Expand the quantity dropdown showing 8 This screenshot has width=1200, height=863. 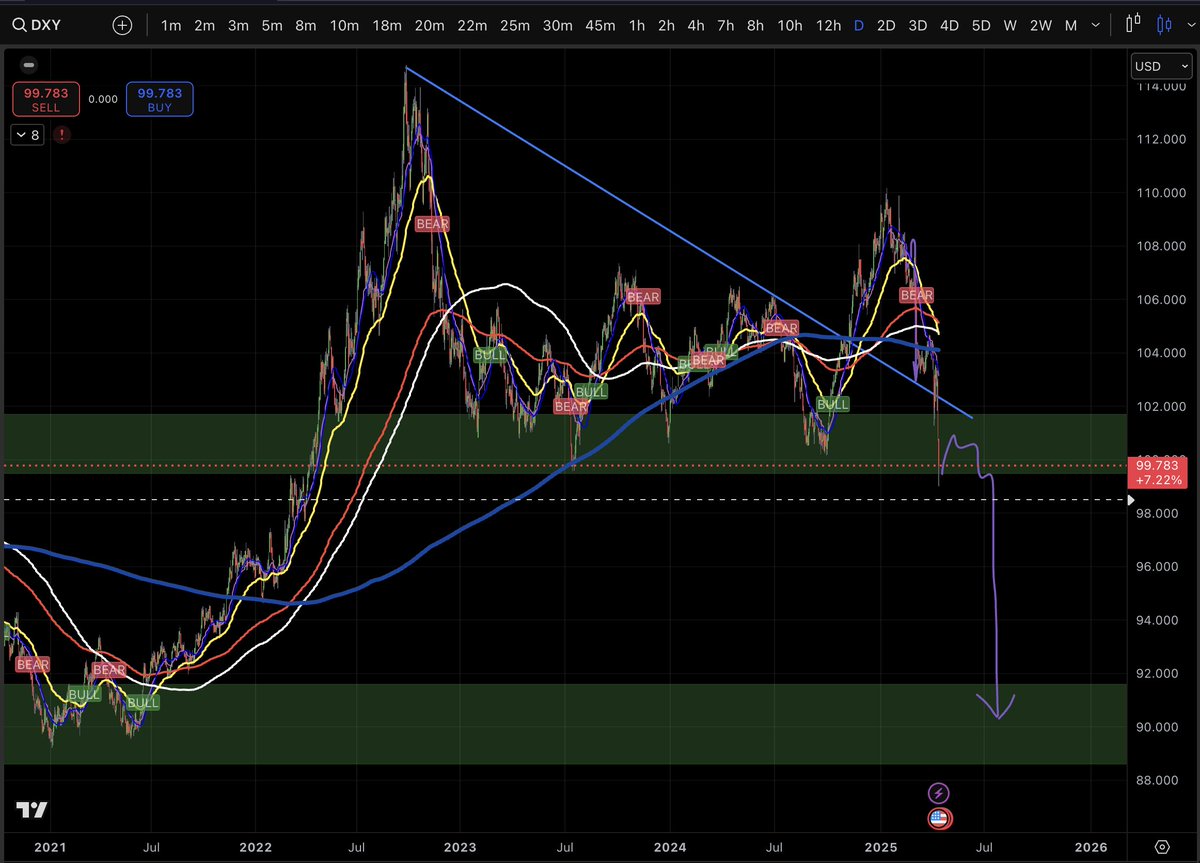pyautogui.click(x=26, y=134)
